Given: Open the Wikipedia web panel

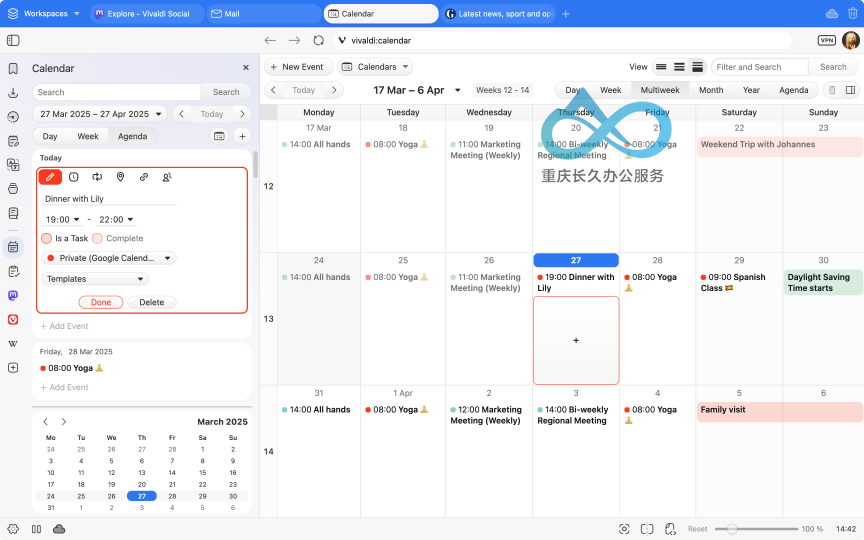Looking at the screenshot, I should [13, 344].
